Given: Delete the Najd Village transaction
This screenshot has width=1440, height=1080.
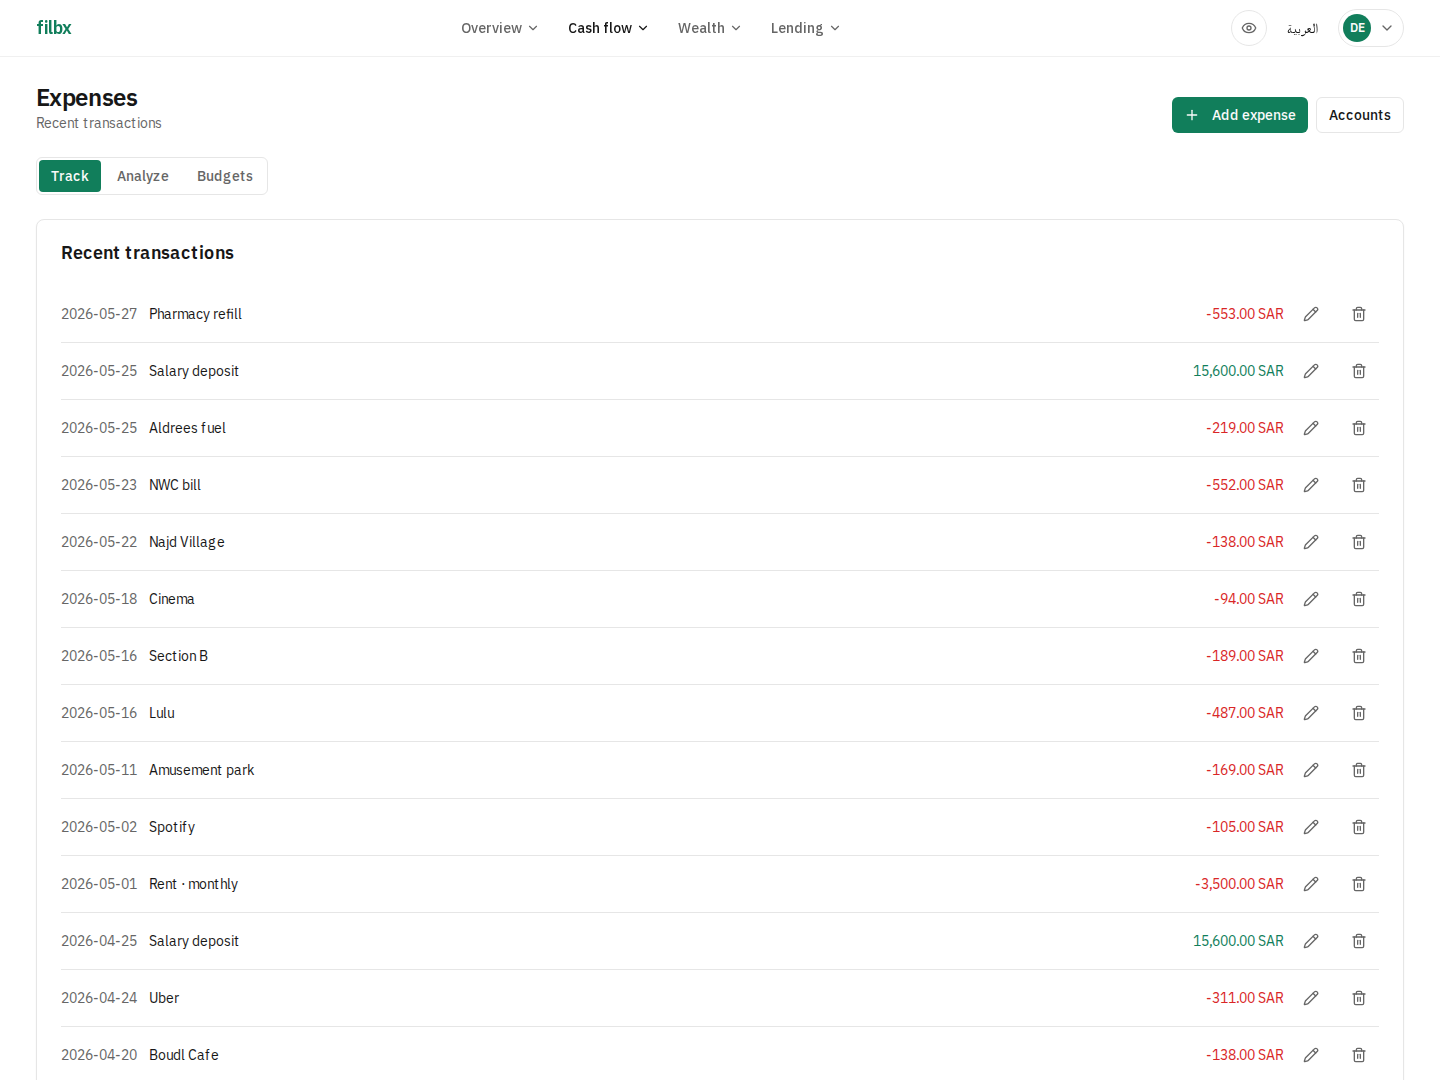Looking at the screenshot, I should pos(1359,542).
